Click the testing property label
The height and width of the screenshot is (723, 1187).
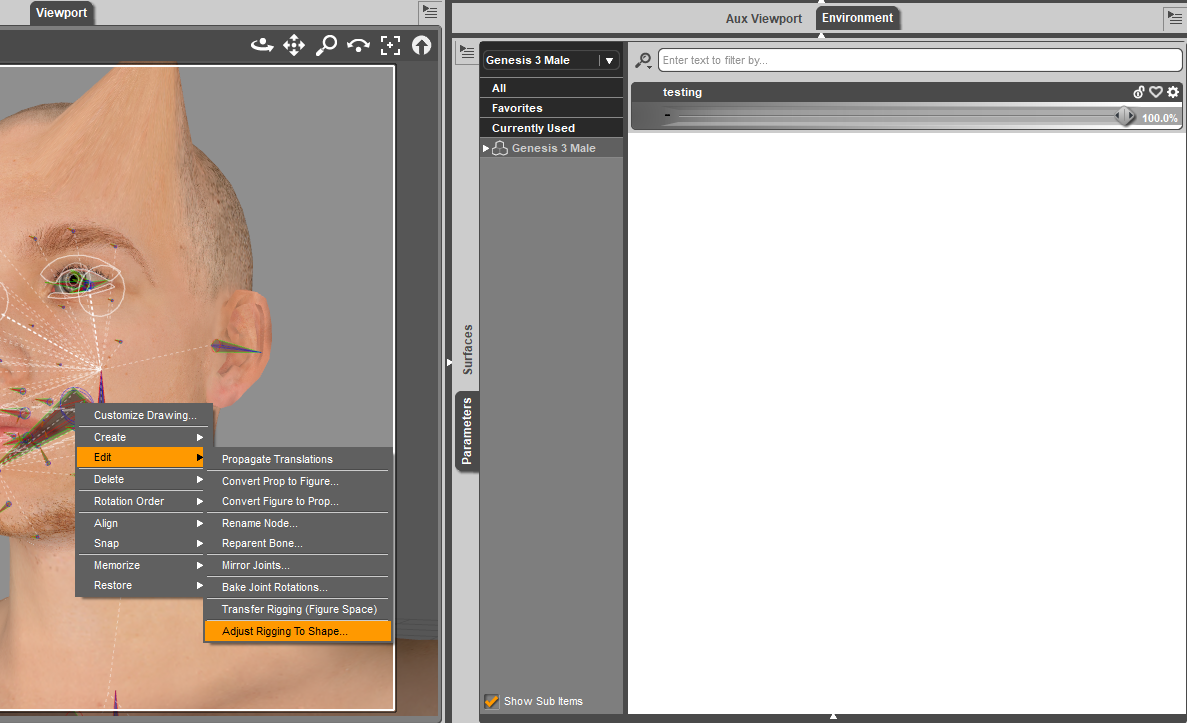coord(682,92)
